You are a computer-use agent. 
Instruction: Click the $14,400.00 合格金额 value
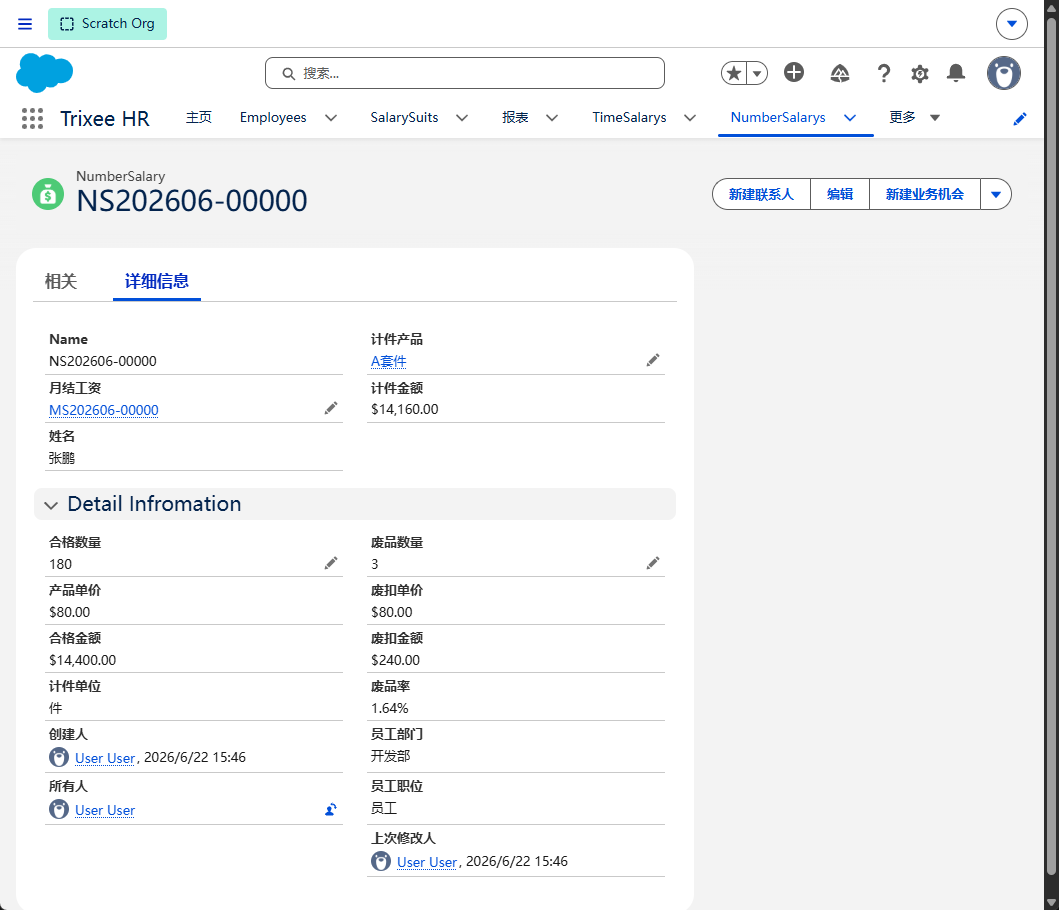pyautogui.click(x=82, y=660)
